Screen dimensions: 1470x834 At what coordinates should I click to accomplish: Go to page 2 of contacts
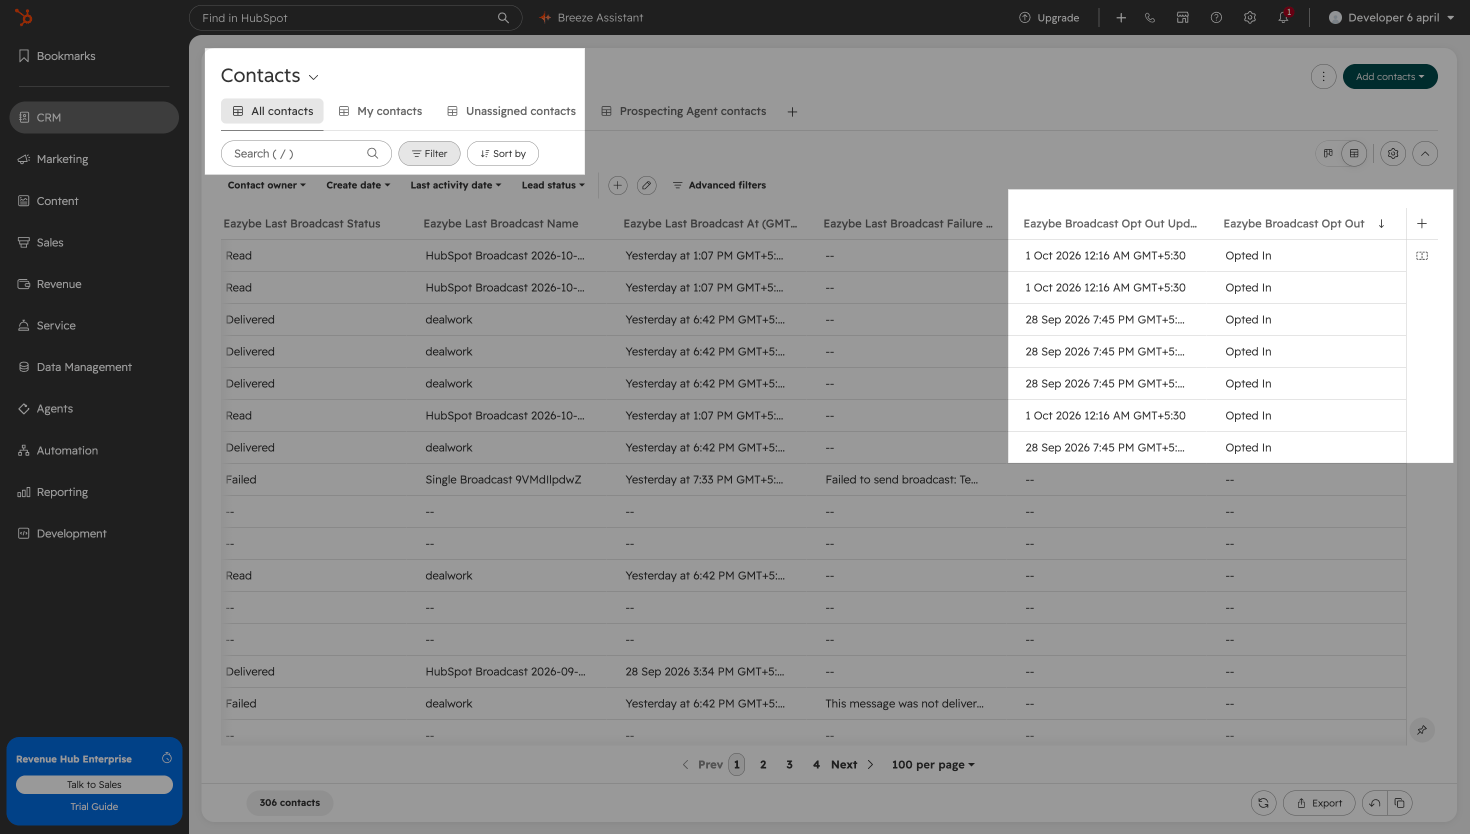coord(763,765)
